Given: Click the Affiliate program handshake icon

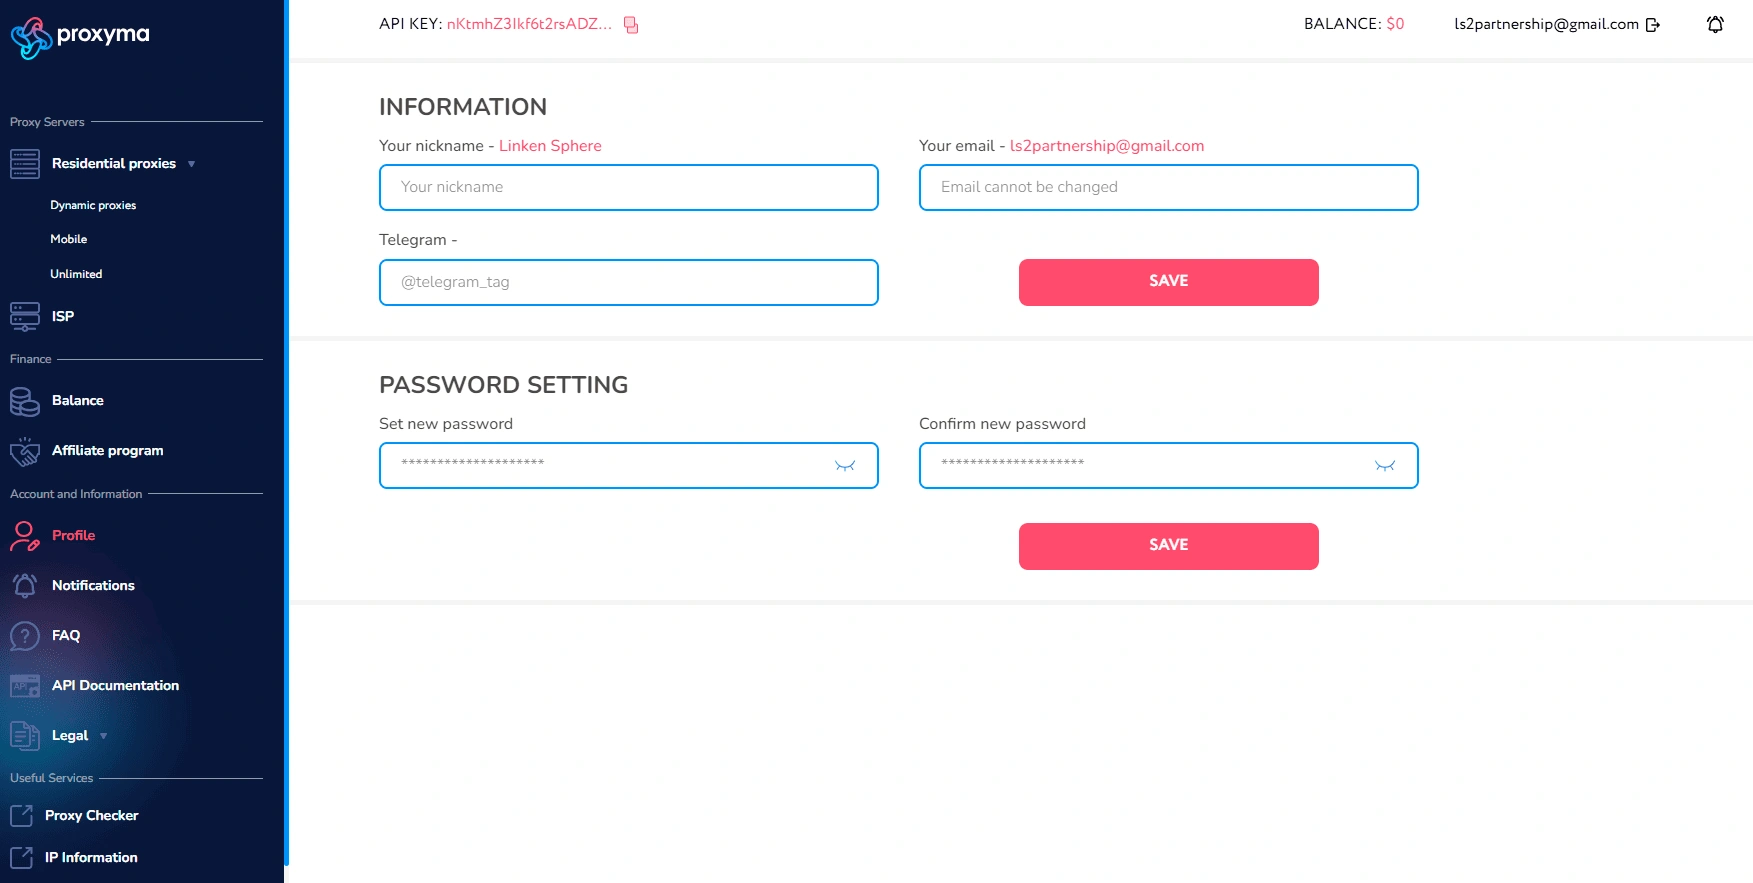Looking at the screenshot, I should [x=25, y=451].
